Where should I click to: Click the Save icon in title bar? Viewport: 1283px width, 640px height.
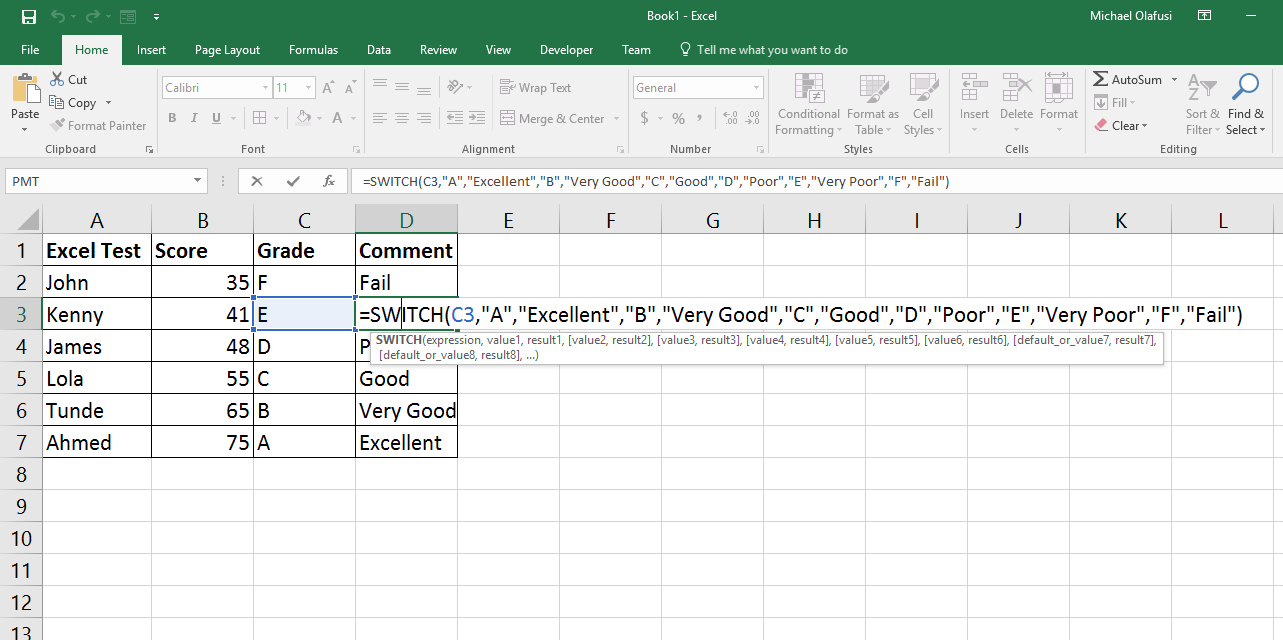point(28,16)
